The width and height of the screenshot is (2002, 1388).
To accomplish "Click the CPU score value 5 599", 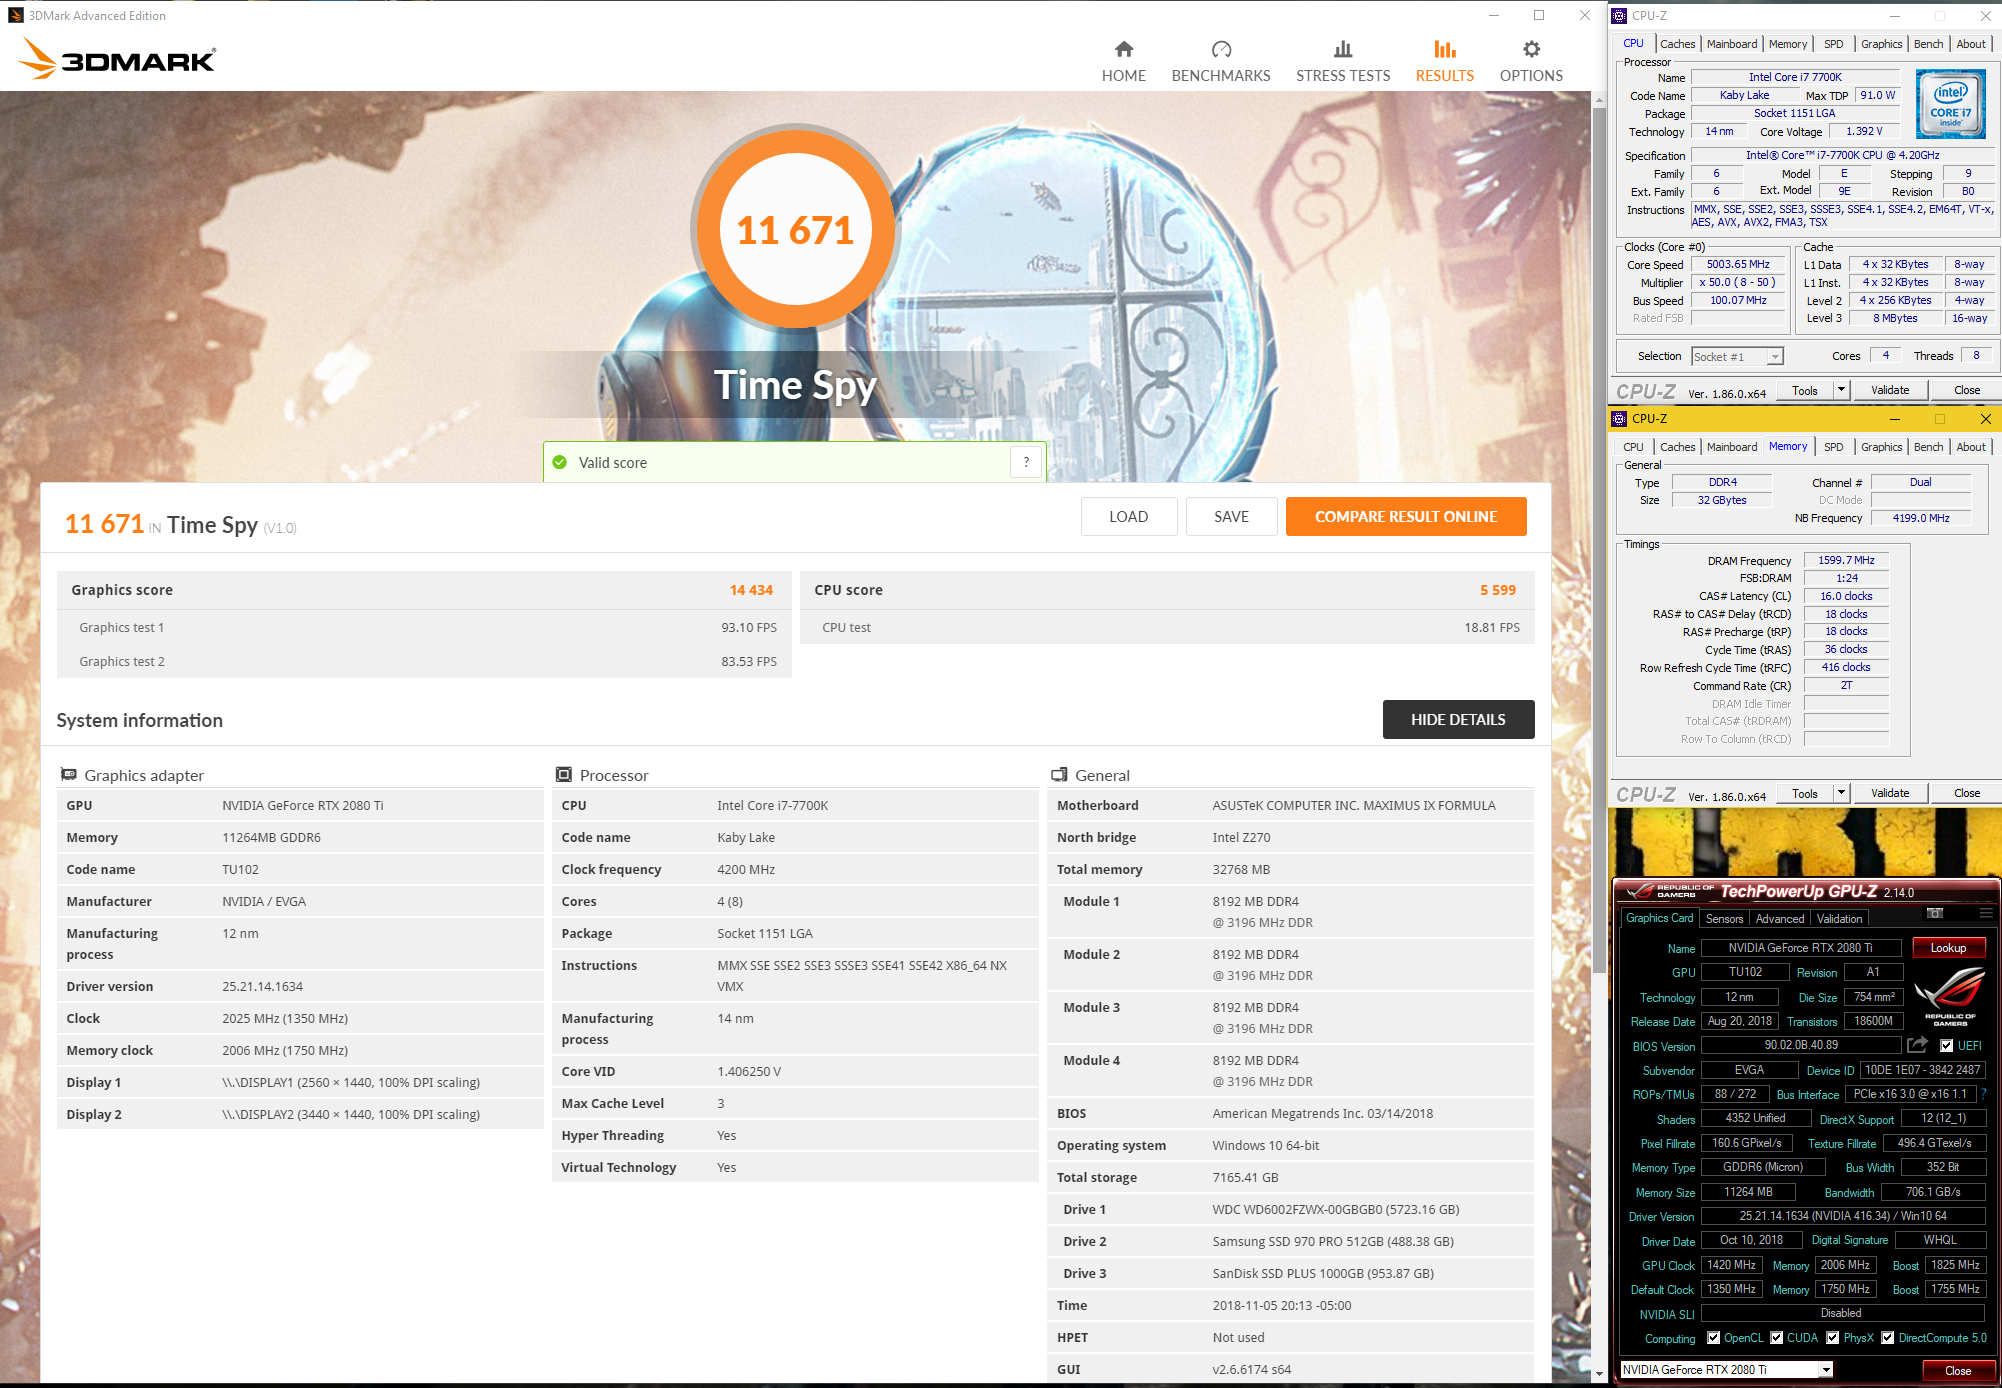I will point(1498,590).
